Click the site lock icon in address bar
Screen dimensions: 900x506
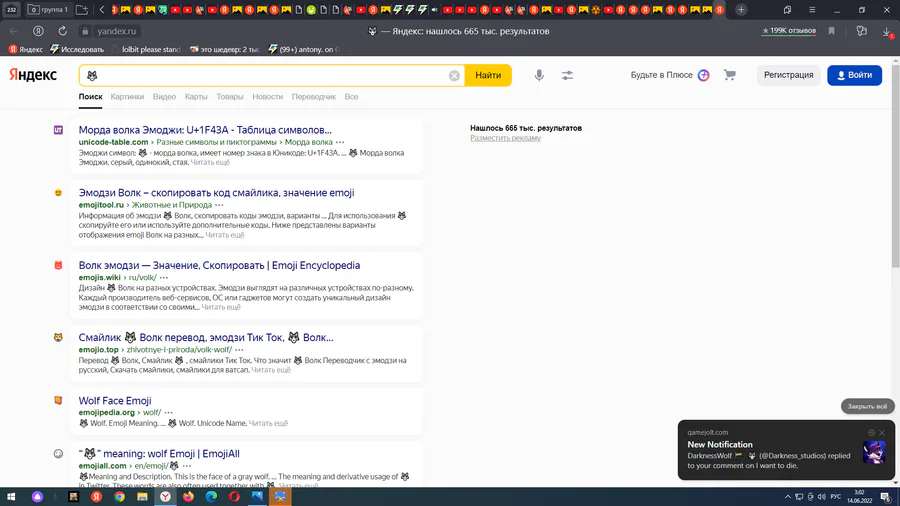tap(85, 31)
